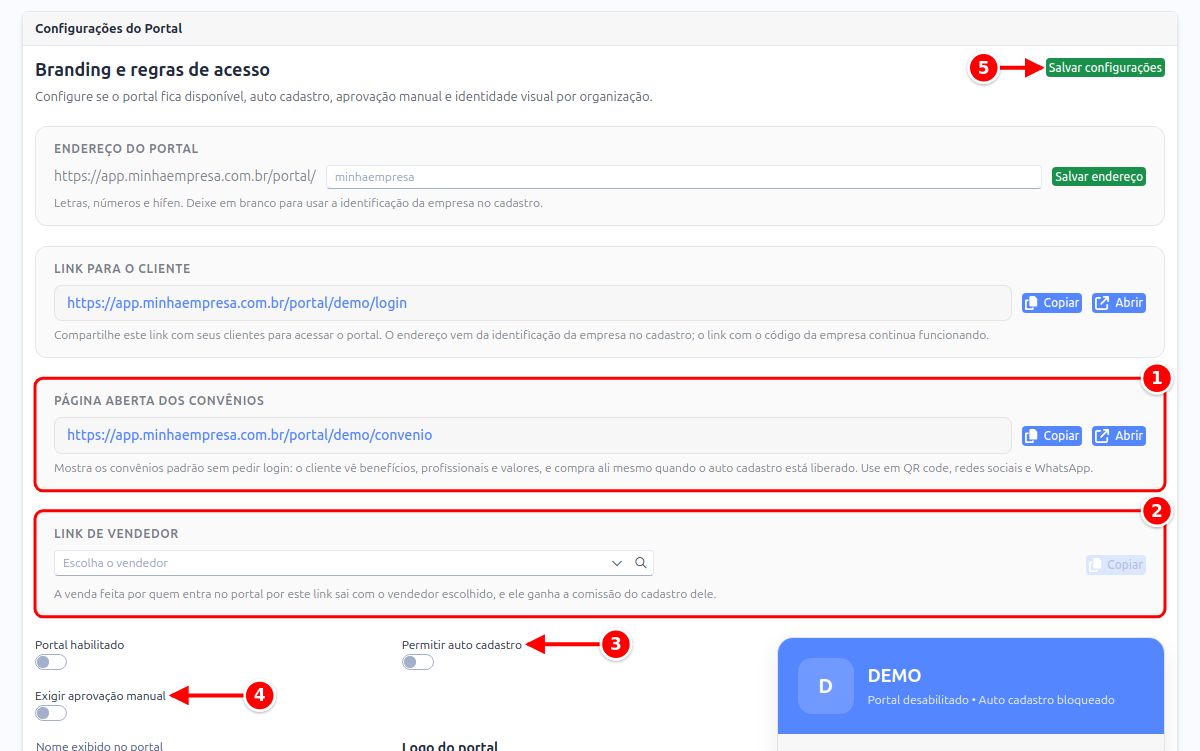Screen dimensions: 1200x751
Task: Open the Escolha o vendedor dropdown
Action: pos(354,563)
